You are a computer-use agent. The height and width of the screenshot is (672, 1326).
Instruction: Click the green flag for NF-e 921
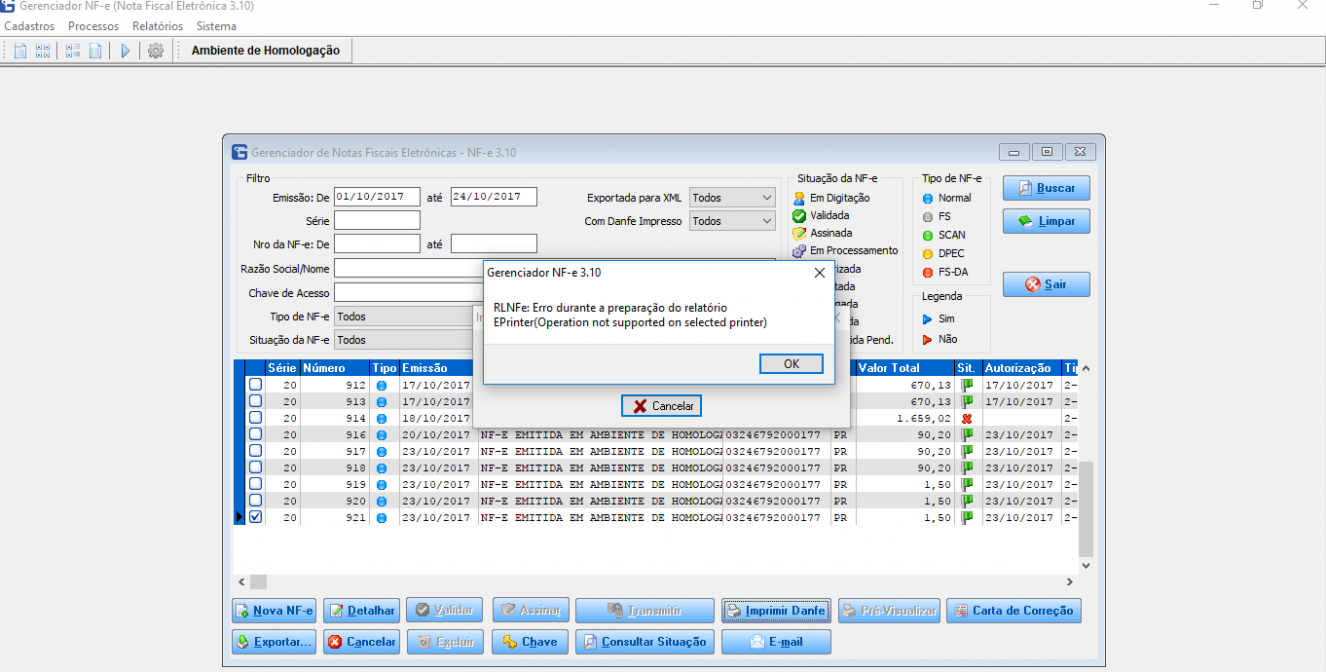click(x=967, y=518)
